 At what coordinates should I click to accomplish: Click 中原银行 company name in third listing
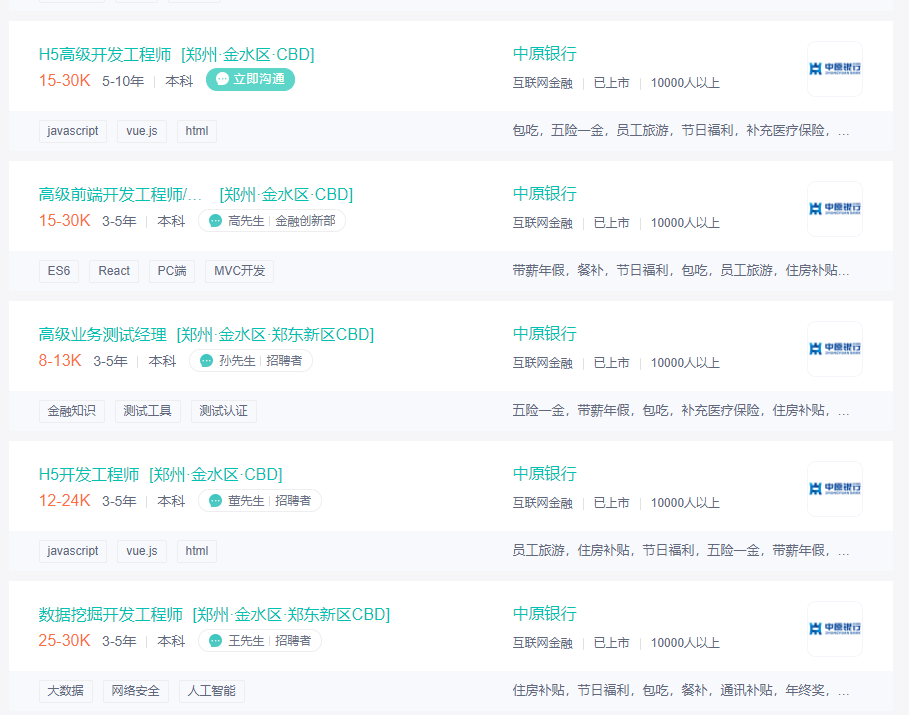[545, 334]
